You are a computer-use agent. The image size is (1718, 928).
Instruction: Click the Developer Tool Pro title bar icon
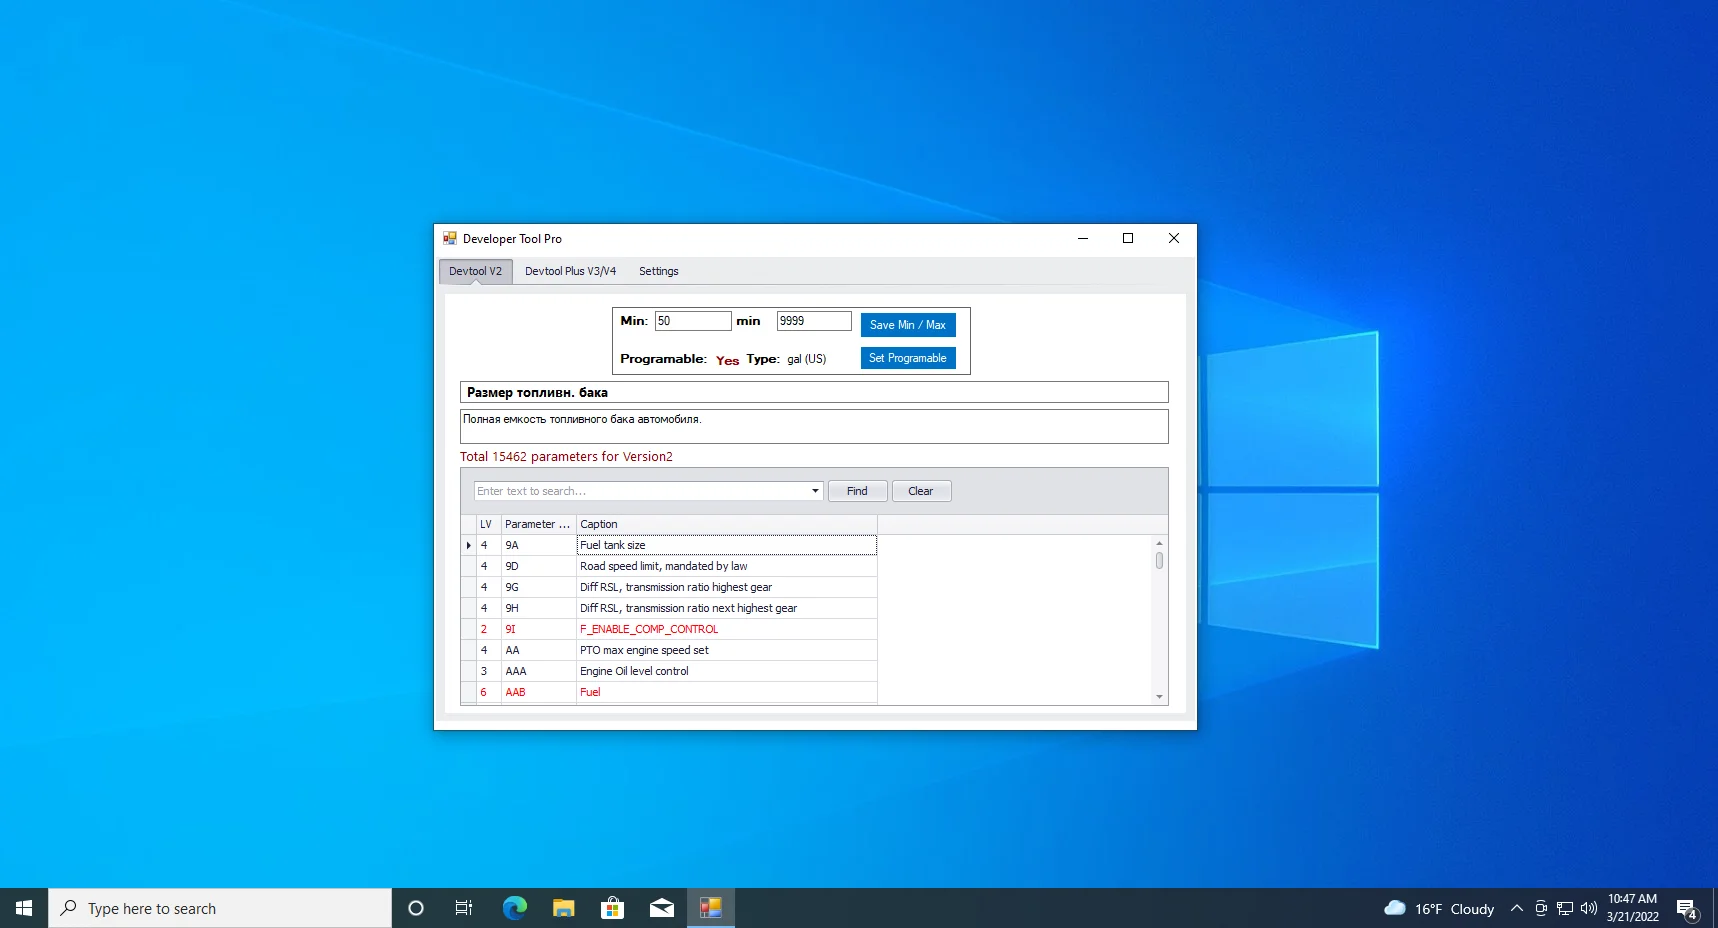450,238
